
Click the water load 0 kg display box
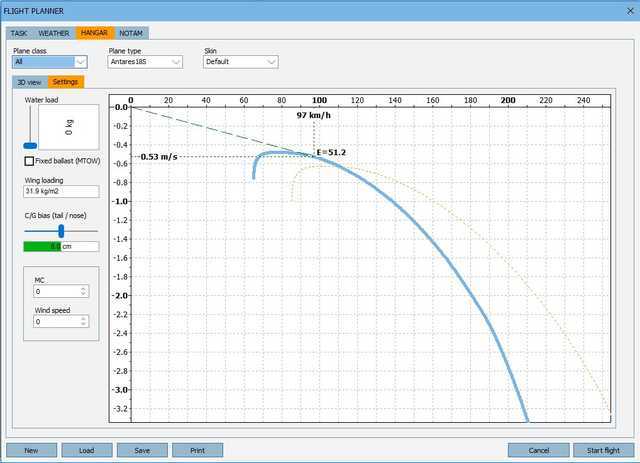tap(69, 127)
